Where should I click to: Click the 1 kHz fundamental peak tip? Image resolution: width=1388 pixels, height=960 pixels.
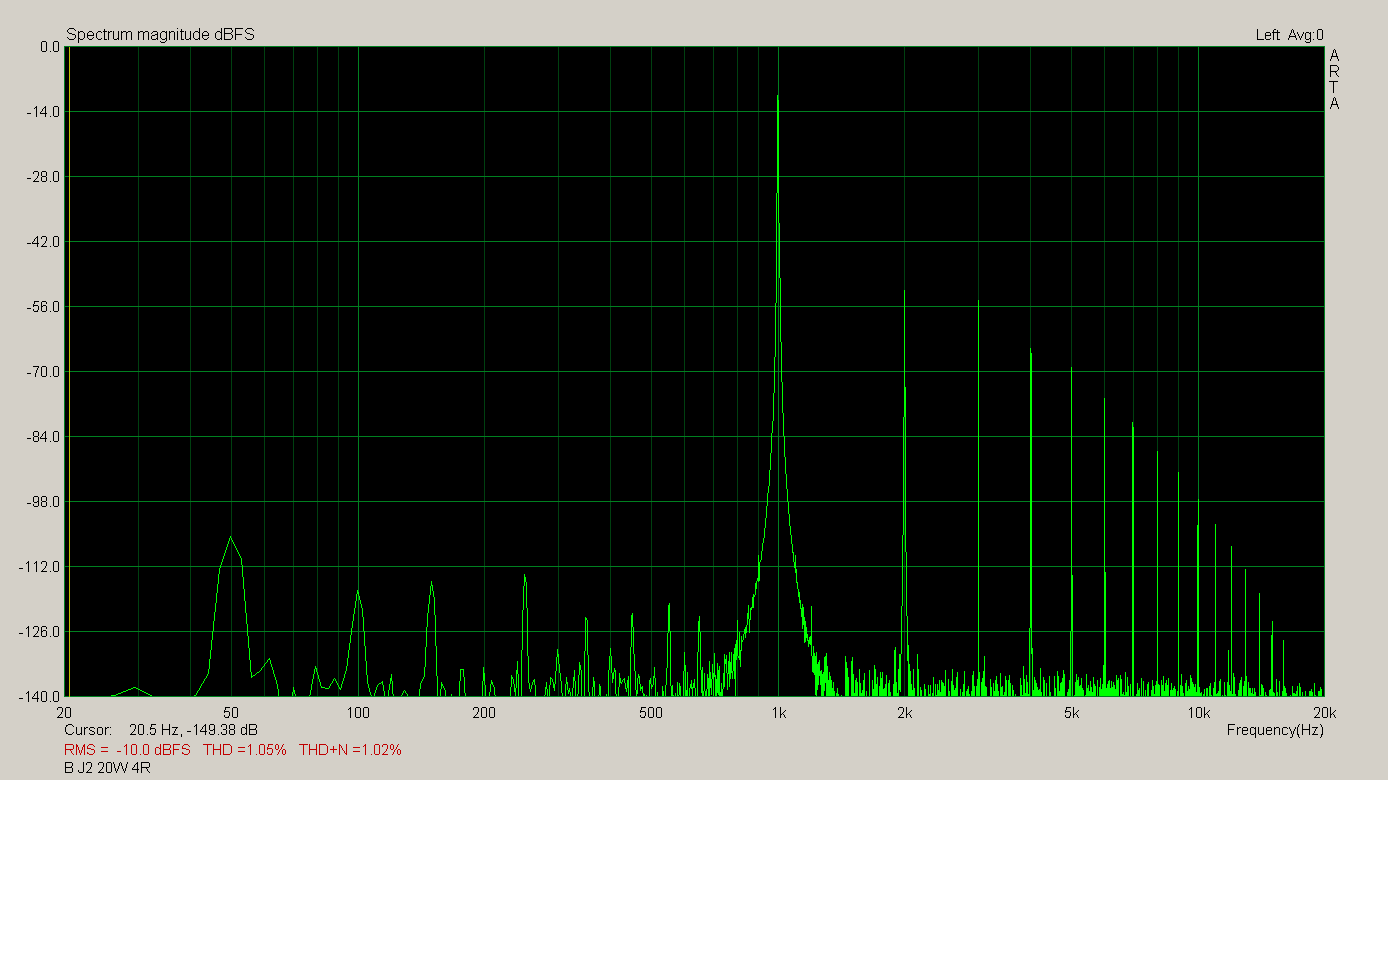pos(778,97)
